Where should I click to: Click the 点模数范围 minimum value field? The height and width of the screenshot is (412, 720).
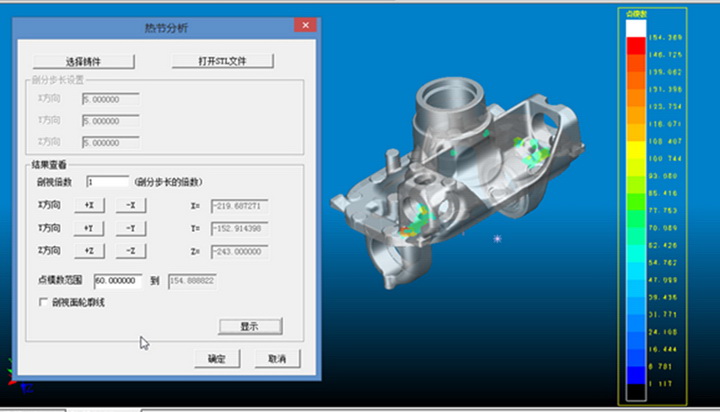point(118,281)
